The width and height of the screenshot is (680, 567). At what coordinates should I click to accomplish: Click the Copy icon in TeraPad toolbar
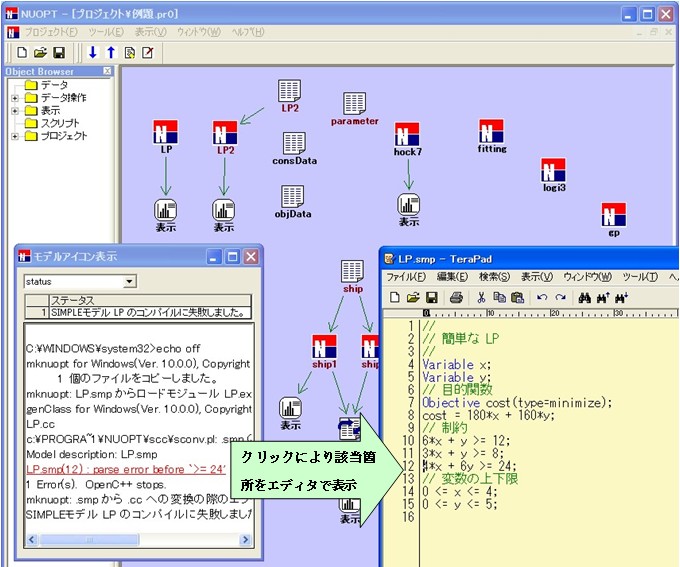pos(500,298)
